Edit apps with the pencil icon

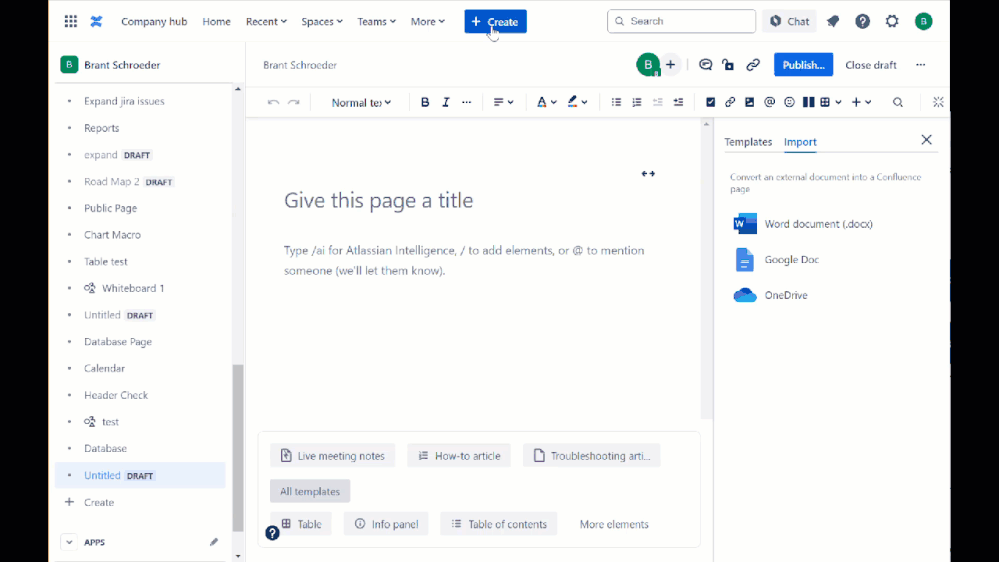coord(213,542)
